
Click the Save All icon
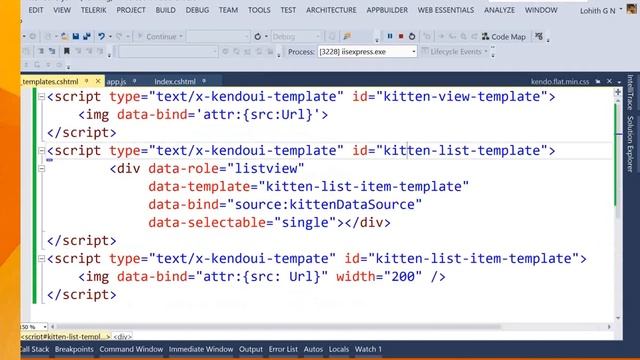pyautogui.click(x=87, y=36)
